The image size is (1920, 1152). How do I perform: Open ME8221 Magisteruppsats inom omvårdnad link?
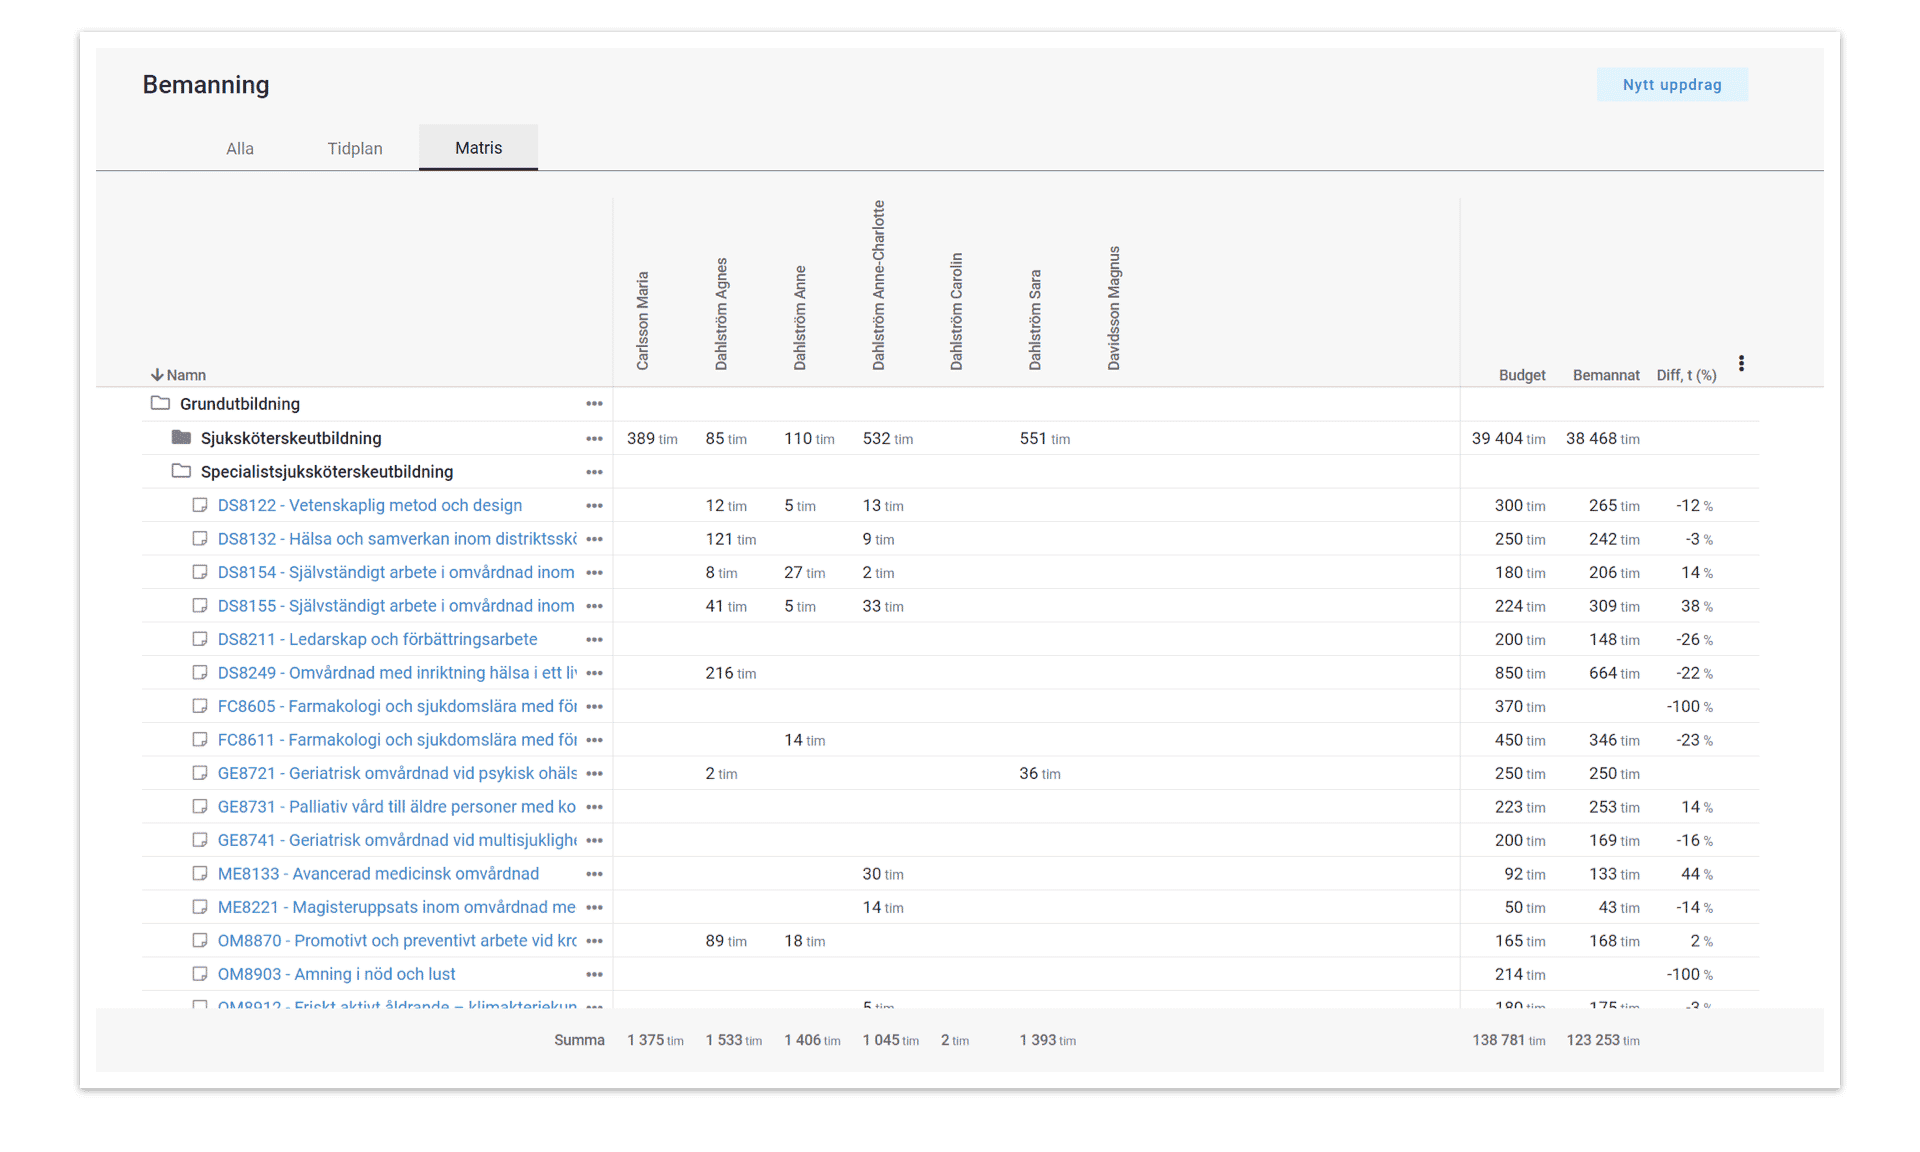[396, 907]
